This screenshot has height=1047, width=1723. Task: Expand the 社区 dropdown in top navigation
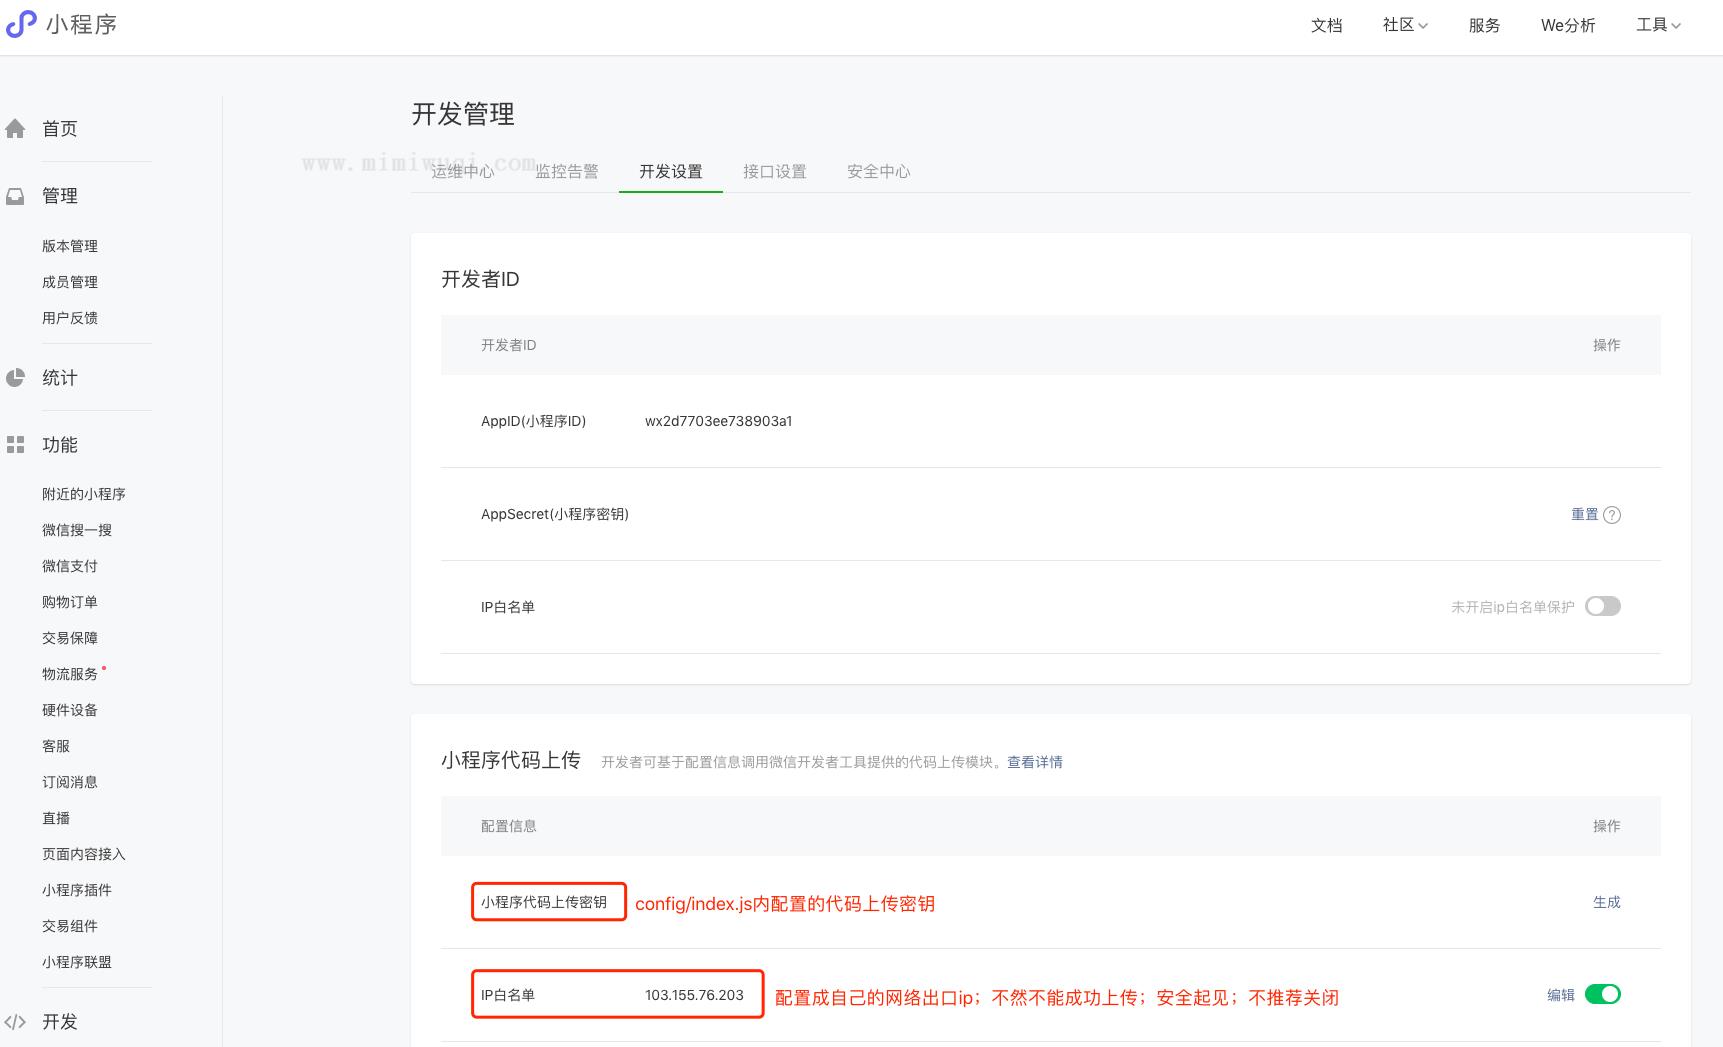click(x=1405, y=25)
